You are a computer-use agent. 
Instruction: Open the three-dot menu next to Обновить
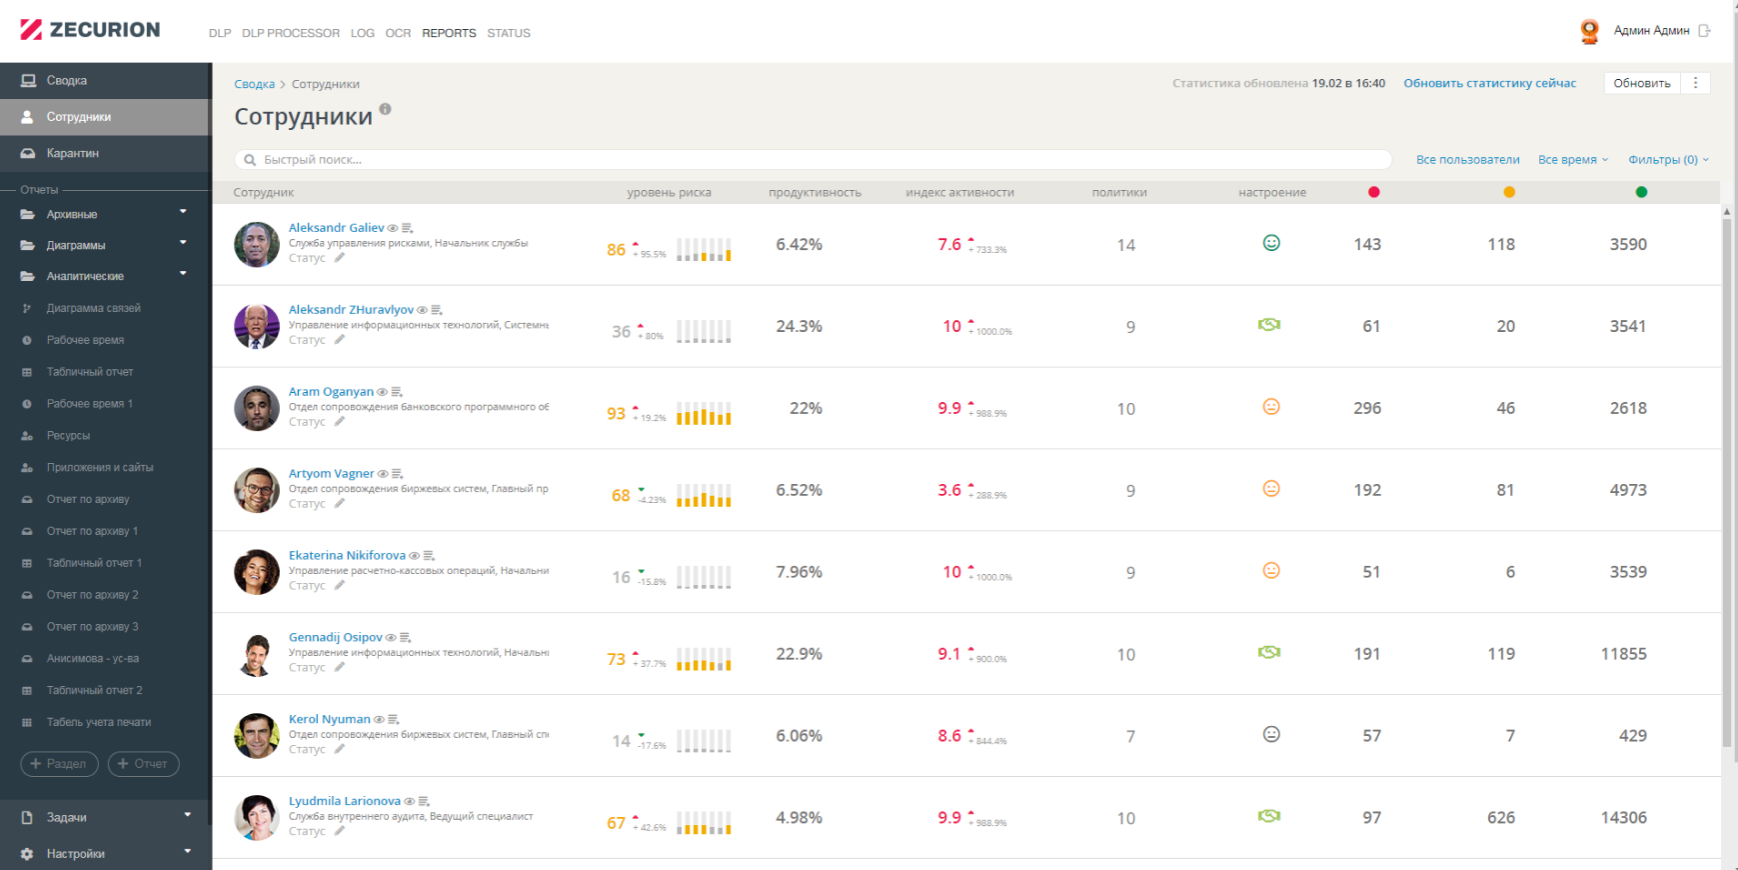point(1695,83)
